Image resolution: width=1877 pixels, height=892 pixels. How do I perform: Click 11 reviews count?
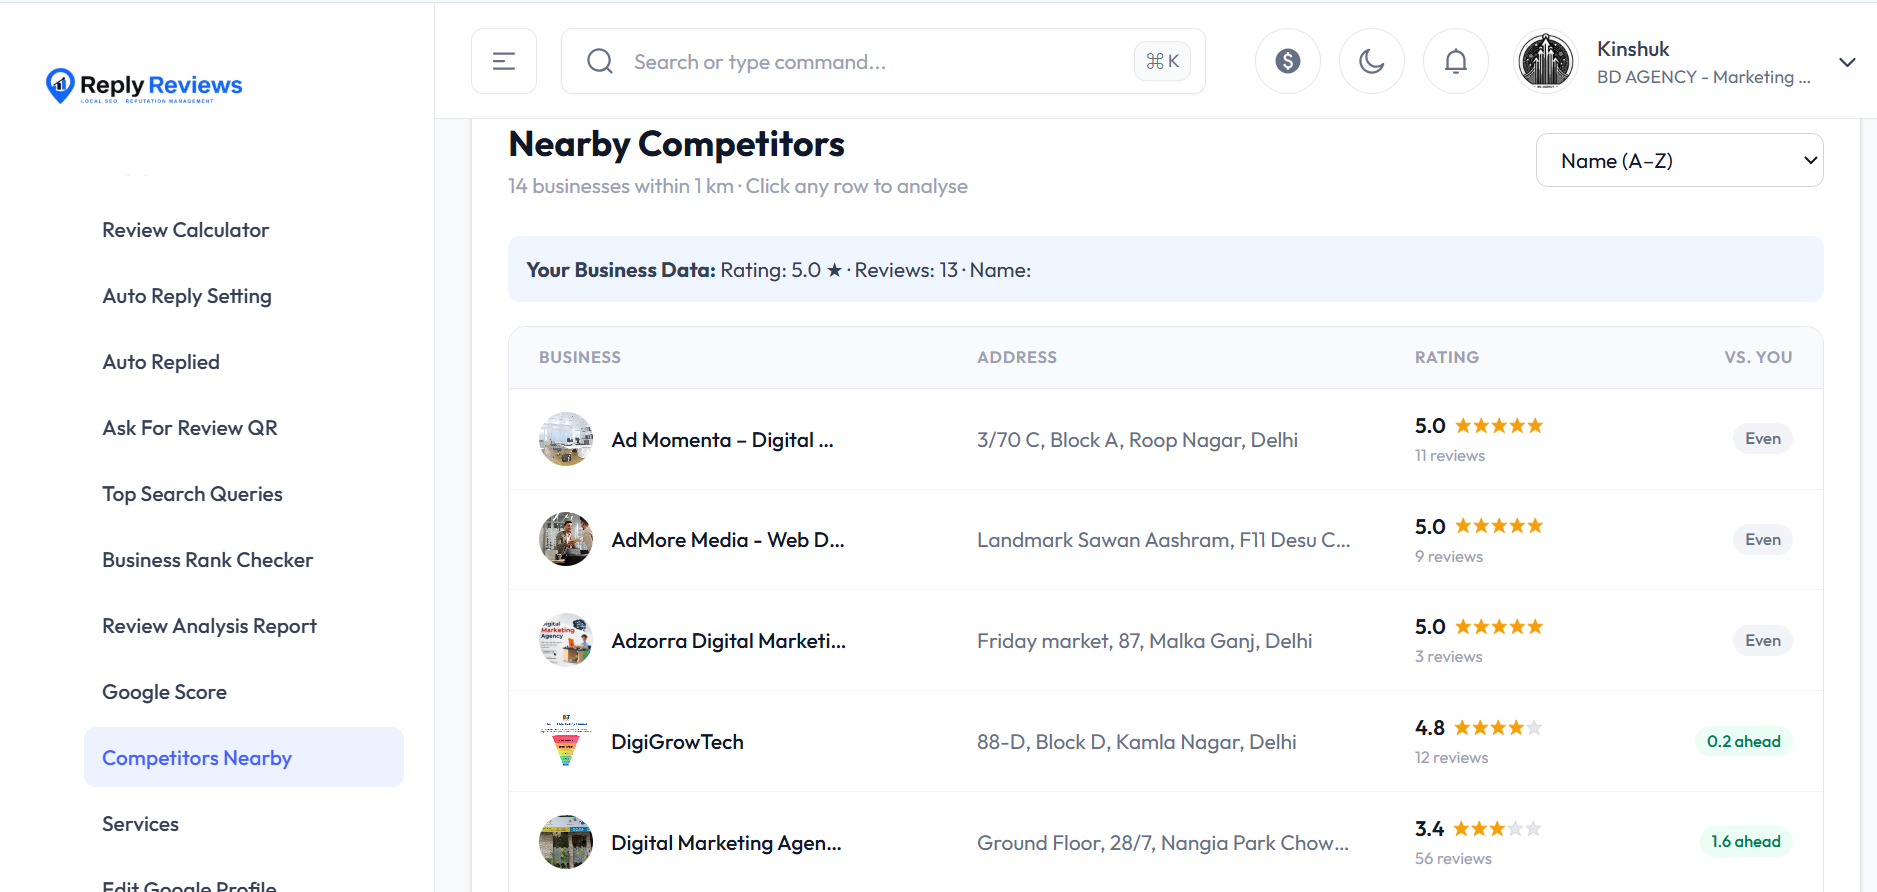pyautogui.click(x=1450, y=456)
